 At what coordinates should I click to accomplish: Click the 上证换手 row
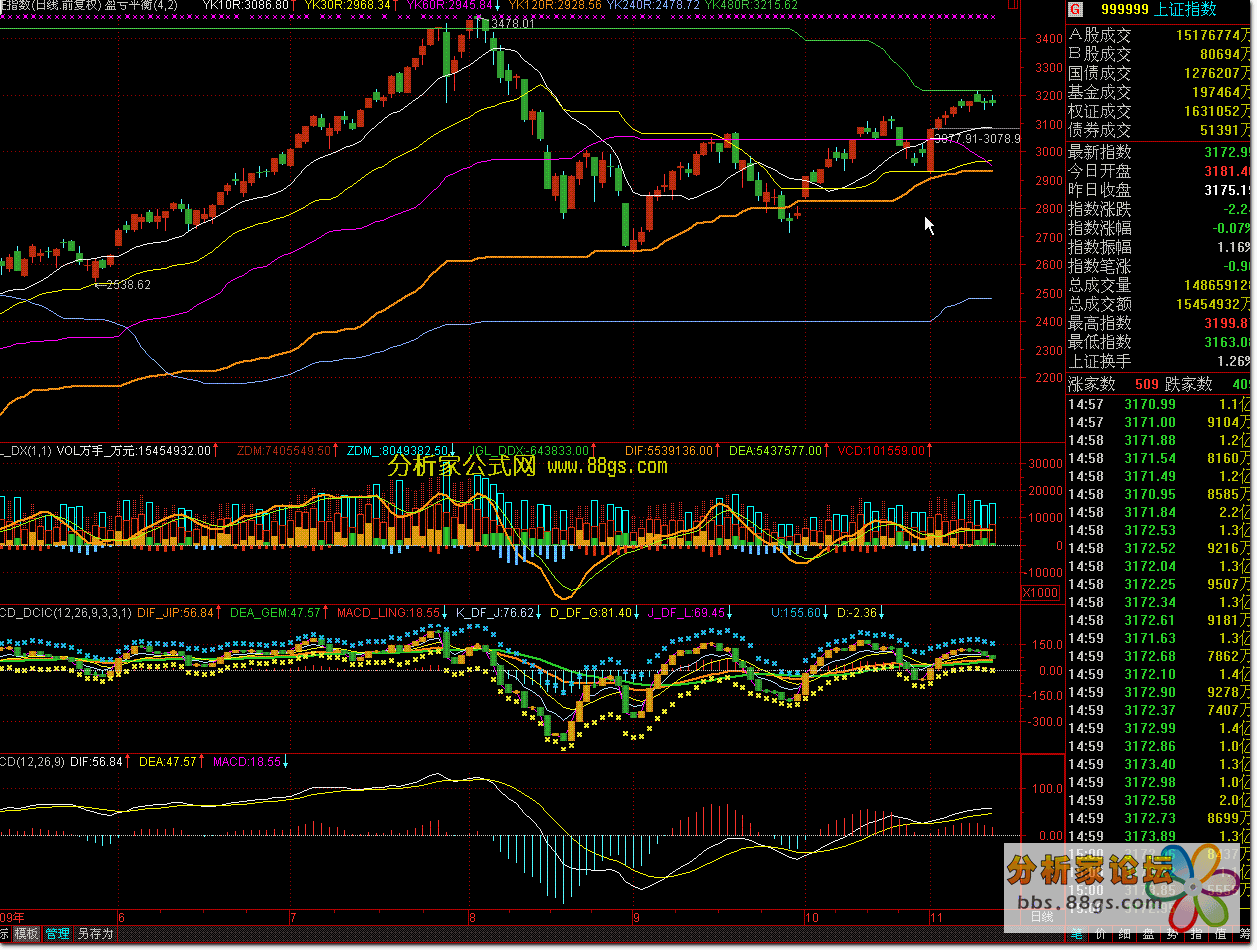(x=1159, y=361)
